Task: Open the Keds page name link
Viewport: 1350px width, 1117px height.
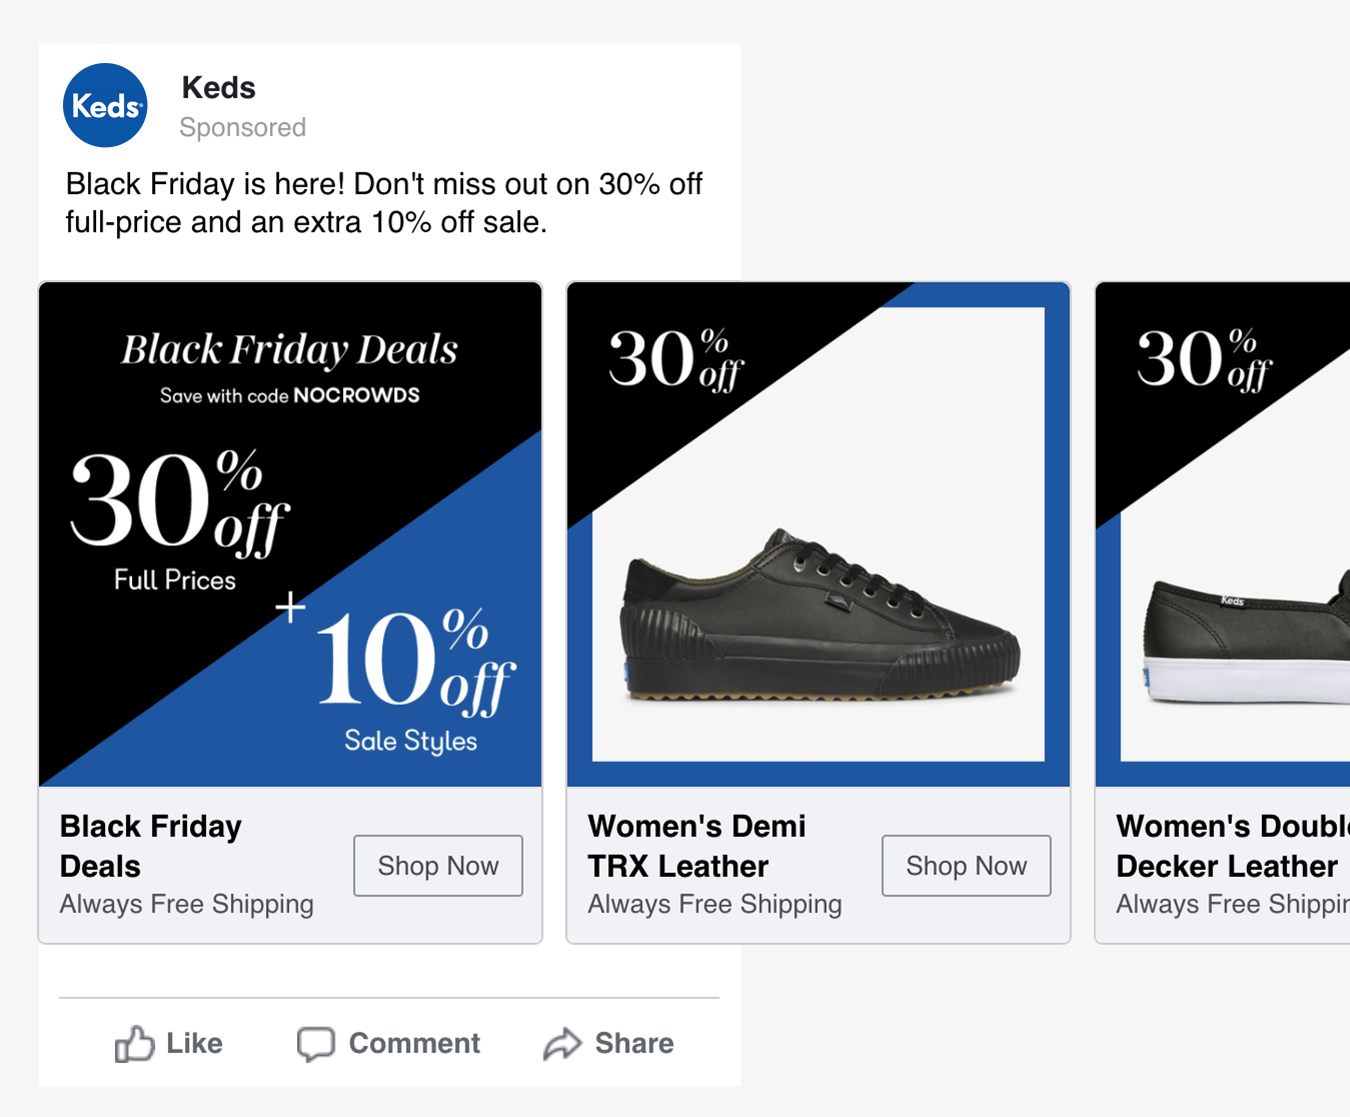Action: point(218,88)
